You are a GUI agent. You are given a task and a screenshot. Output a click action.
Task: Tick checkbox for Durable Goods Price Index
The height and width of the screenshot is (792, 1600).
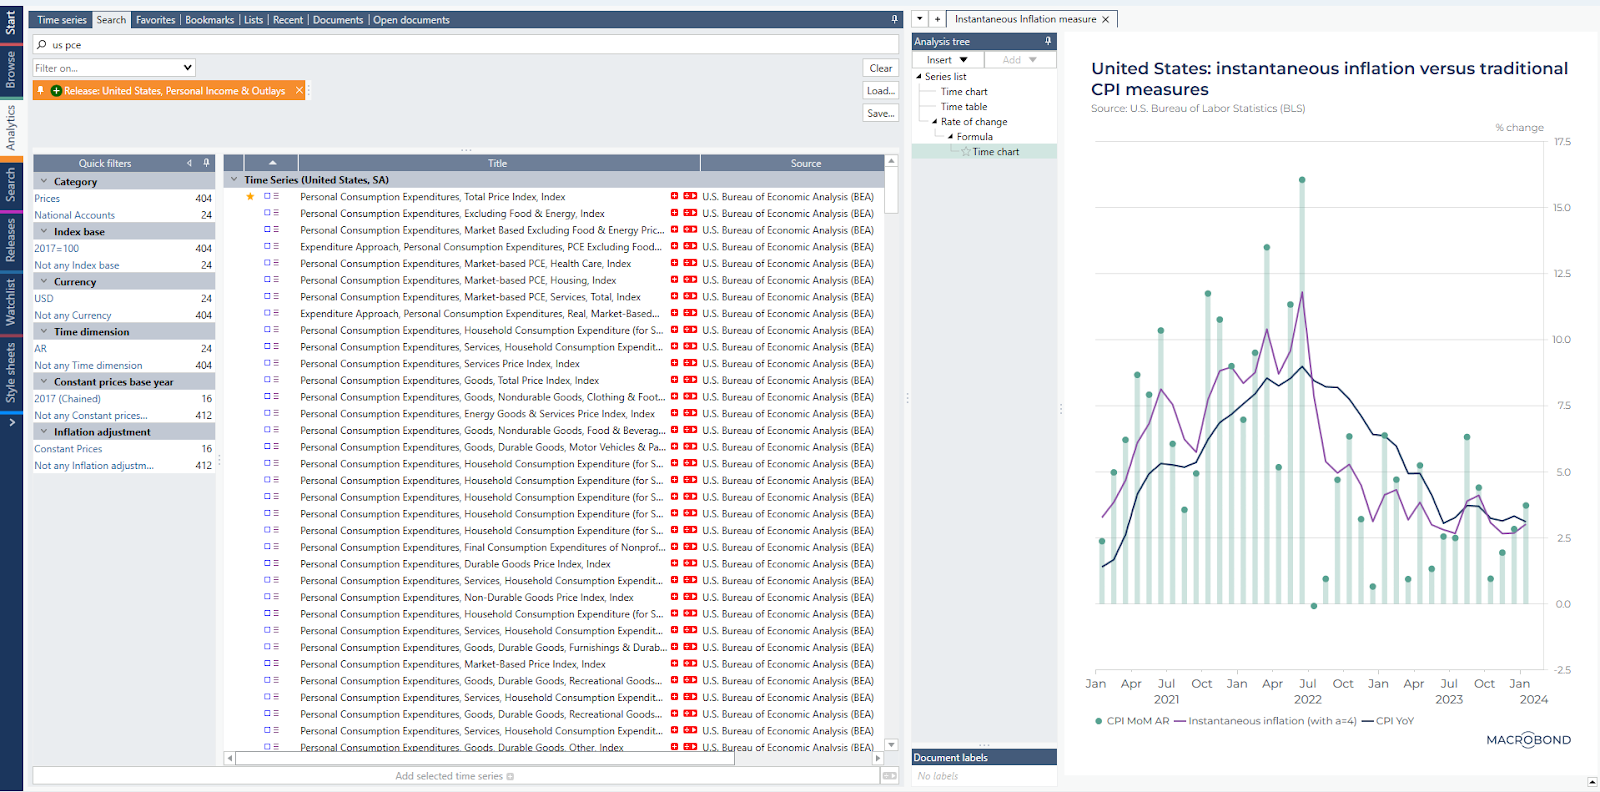point(267,563)
